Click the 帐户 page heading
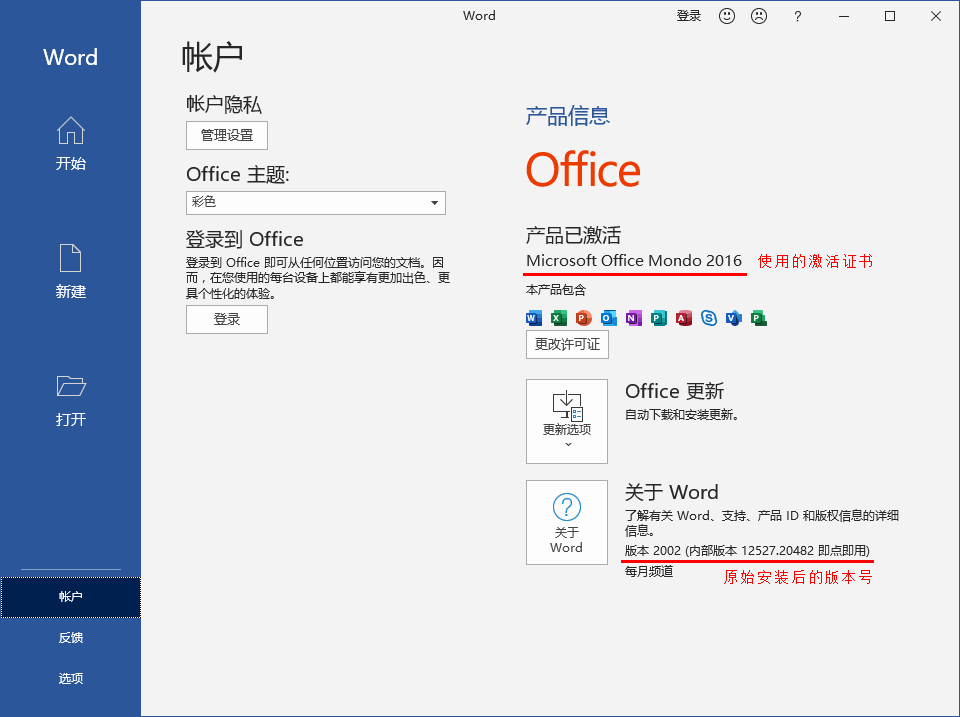 [x=212, y=58]
